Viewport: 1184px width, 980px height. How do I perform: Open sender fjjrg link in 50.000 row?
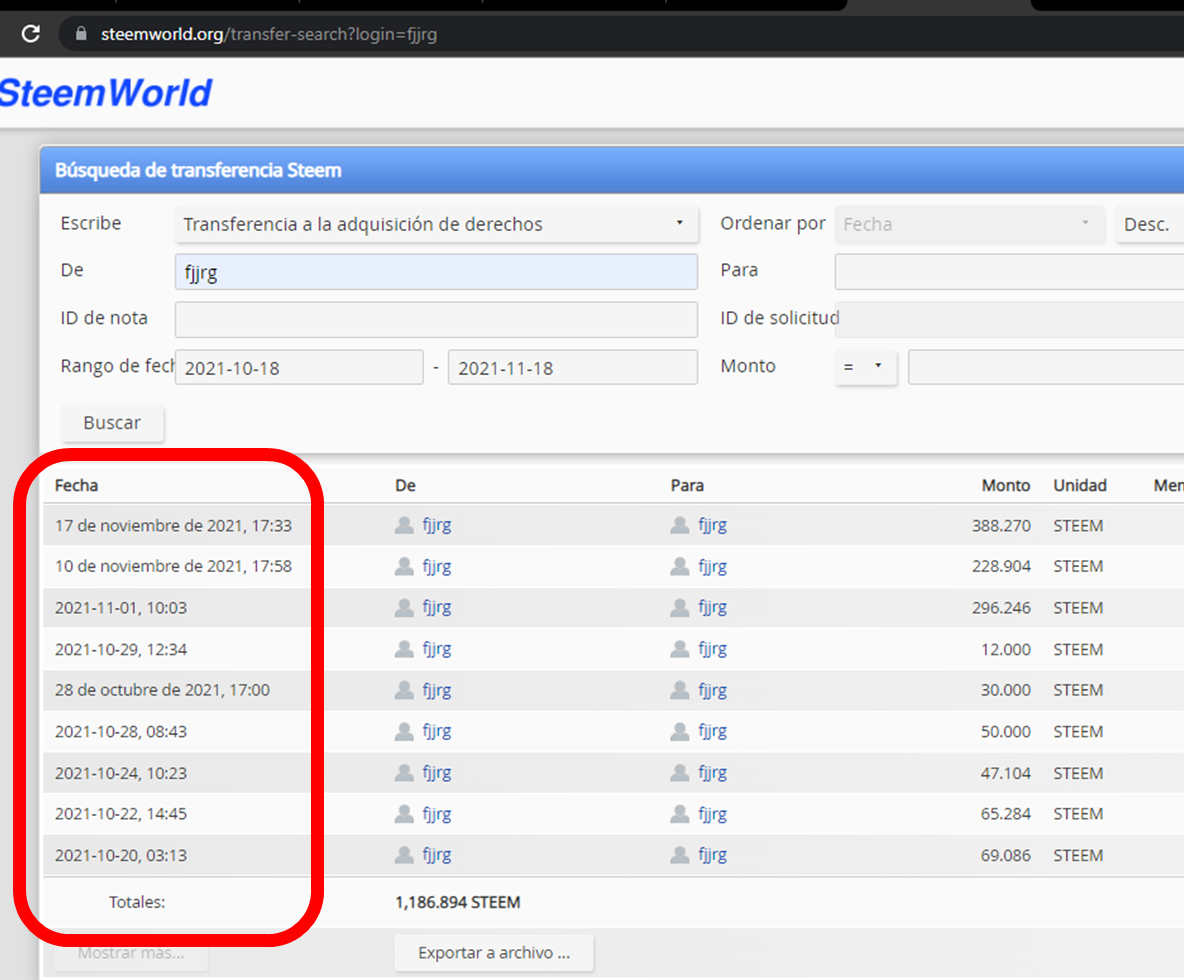(436, 731)
